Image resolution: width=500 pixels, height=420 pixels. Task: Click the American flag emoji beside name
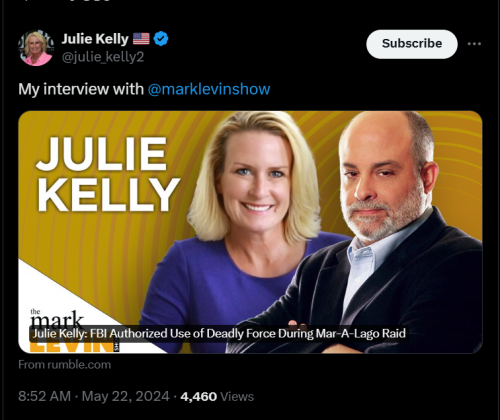click(141, 39)
